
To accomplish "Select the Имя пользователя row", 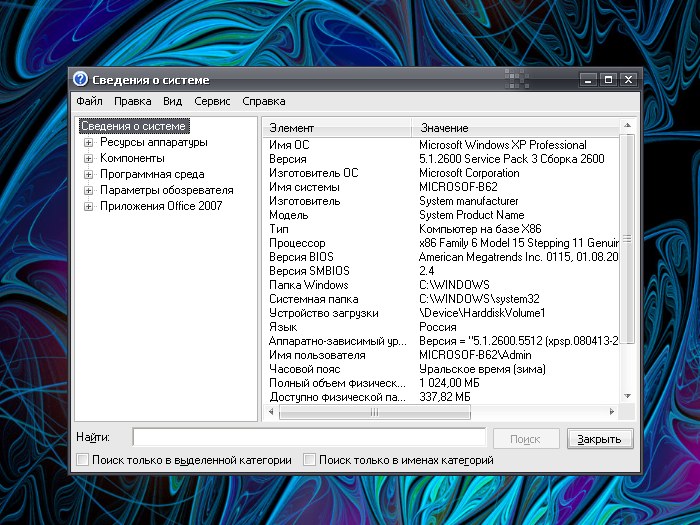I will 442,355.
